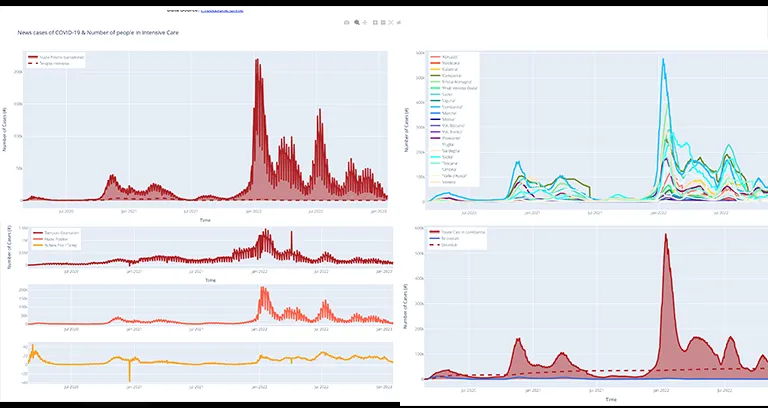
Task: Toggle Nuovi Positivi trace in lower-left legend
Action: point(50,238)
